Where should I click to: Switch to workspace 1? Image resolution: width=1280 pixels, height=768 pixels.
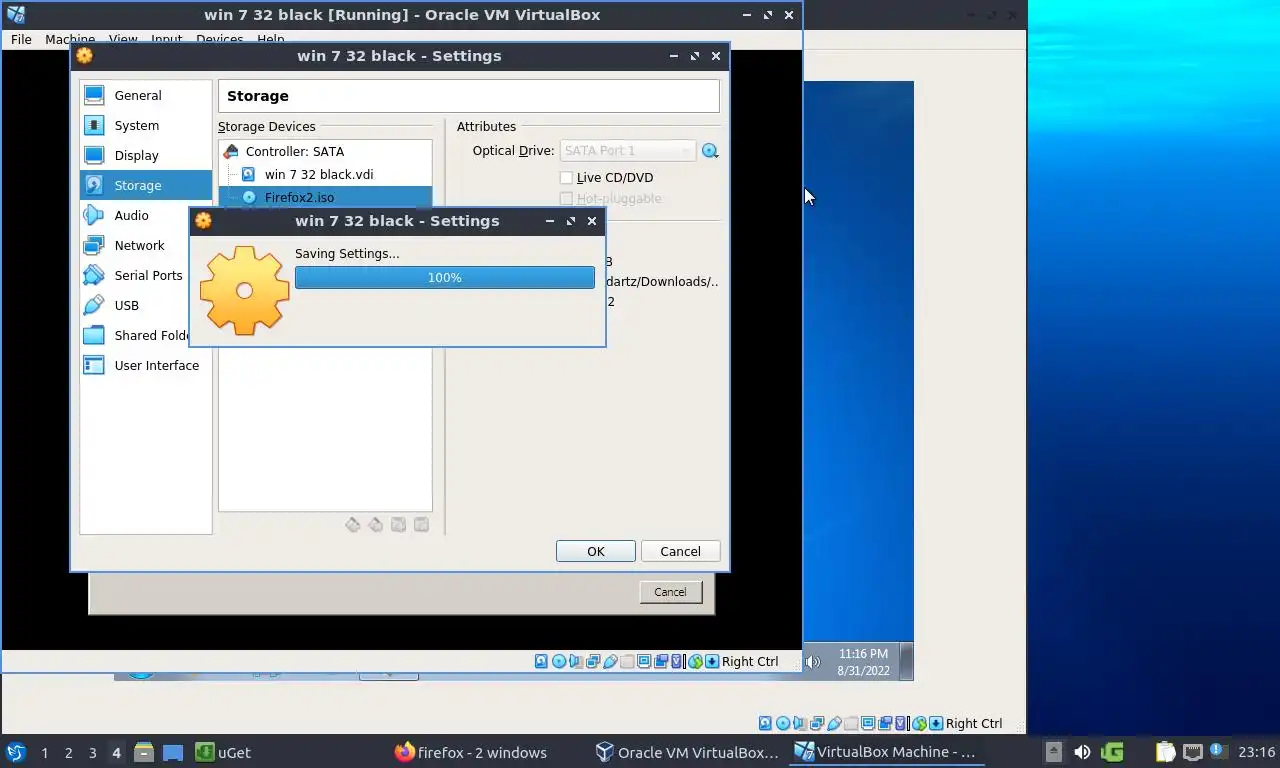44,753
